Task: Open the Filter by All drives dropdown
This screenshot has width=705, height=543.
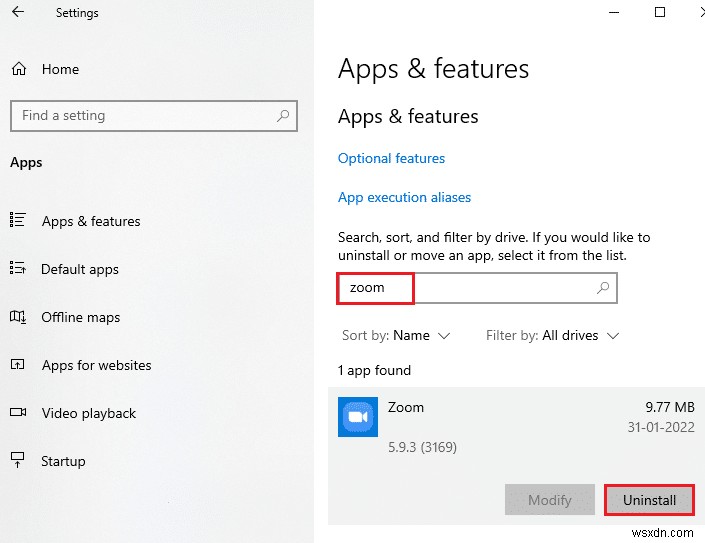Action: point(553,336)
